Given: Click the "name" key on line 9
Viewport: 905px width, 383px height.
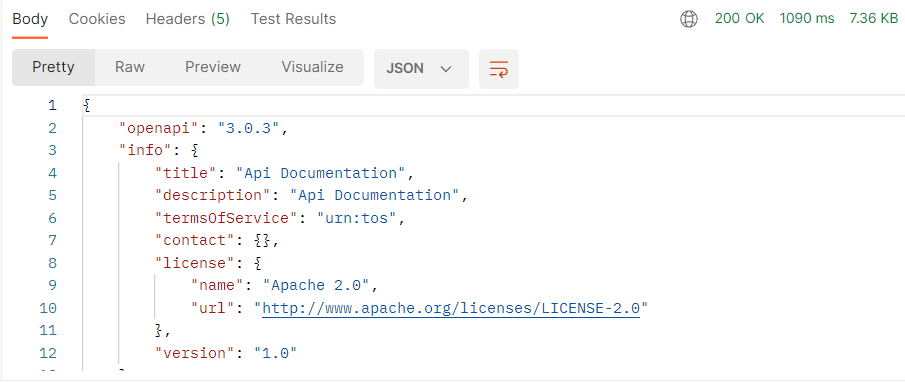Looking at the screenshot, I should pos(218,286).
